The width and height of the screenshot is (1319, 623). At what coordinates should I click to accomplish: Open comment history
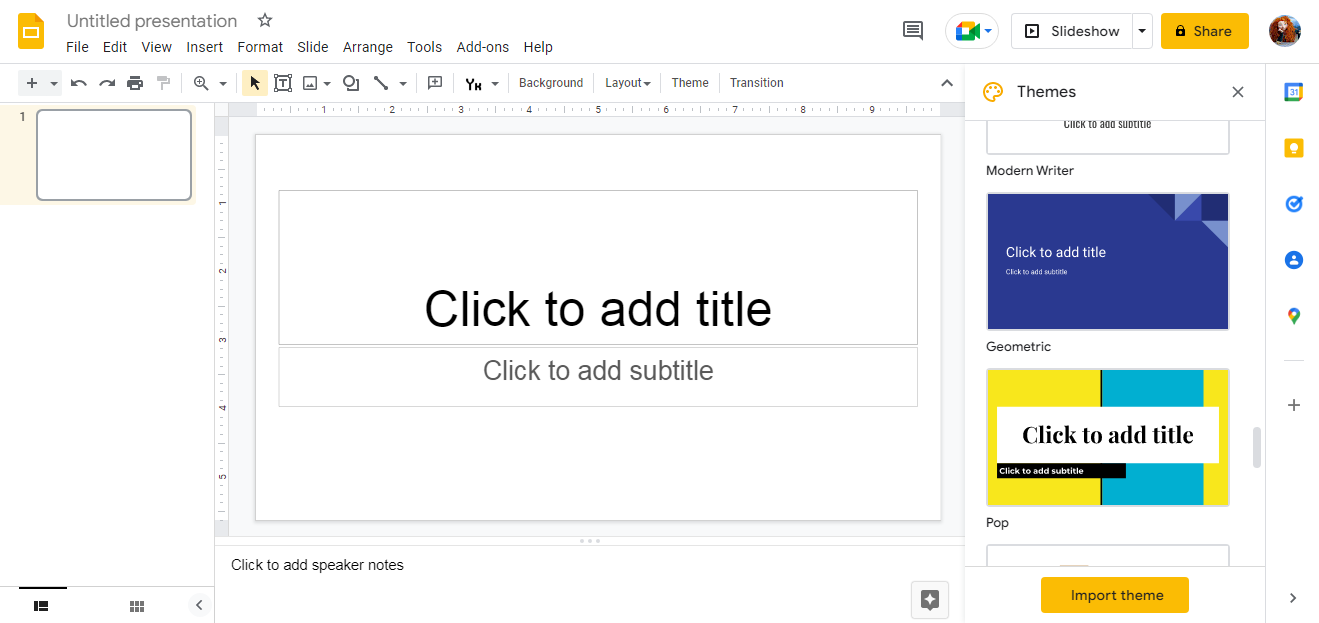point(913,31)
